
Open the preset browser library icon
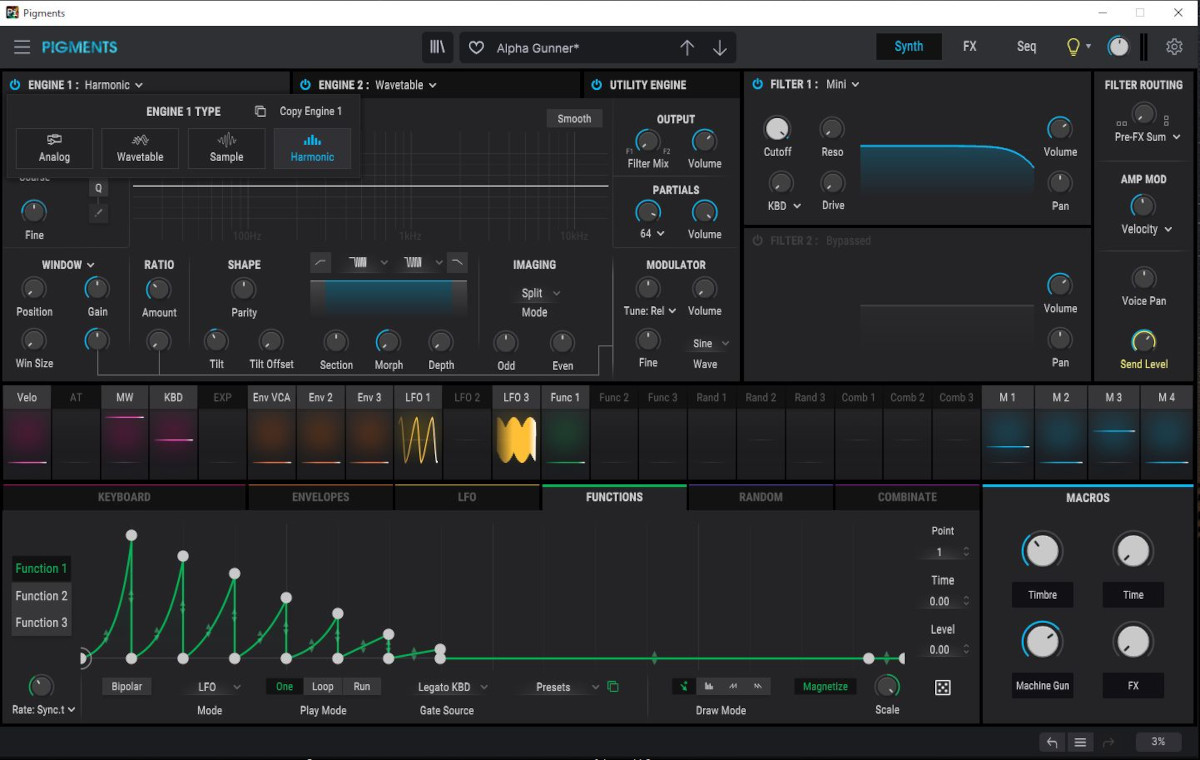click(437, 47)
